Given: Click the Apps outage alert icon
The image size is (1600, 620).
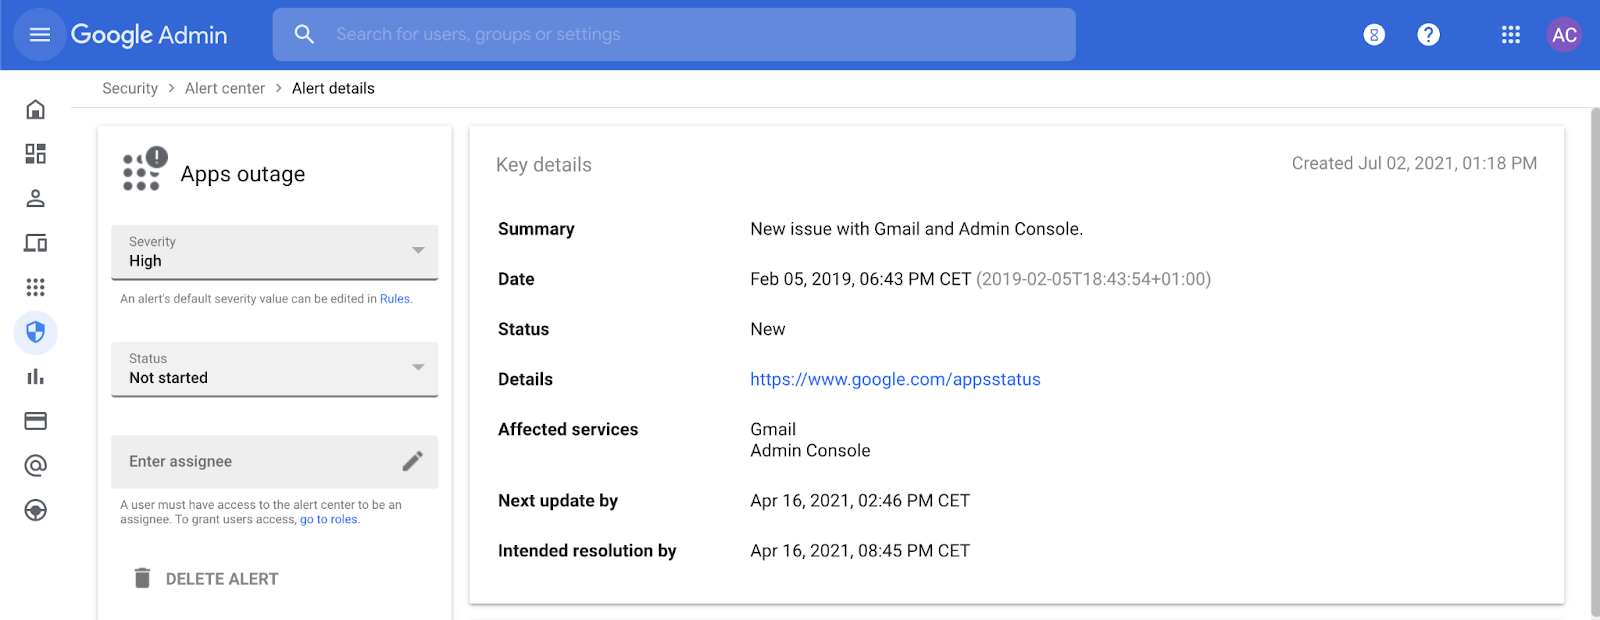Looking at the screenshot, I should click(x=144, y=169).
